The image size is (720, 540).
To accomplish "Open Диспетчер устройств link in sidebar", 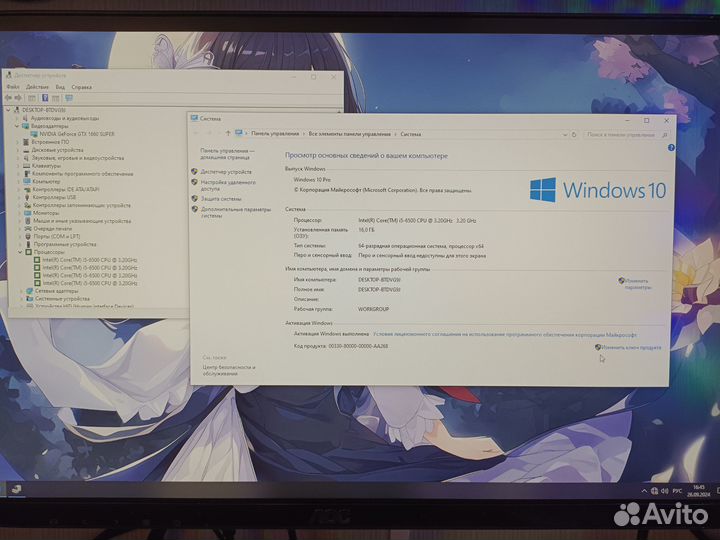I will click(226, 172).
